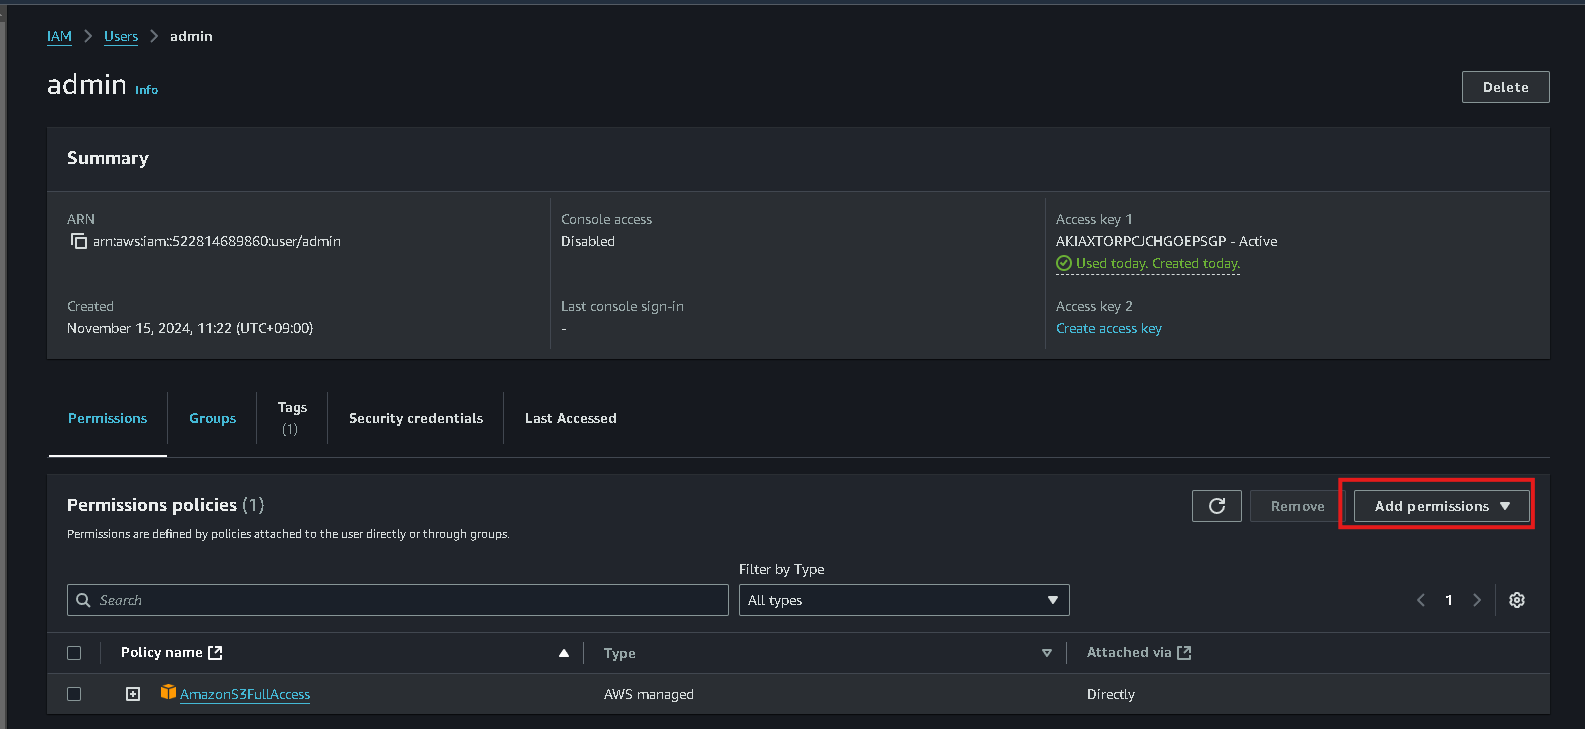Switch to the Security credentials tab
1585x729 pixels.
(416, 418)
